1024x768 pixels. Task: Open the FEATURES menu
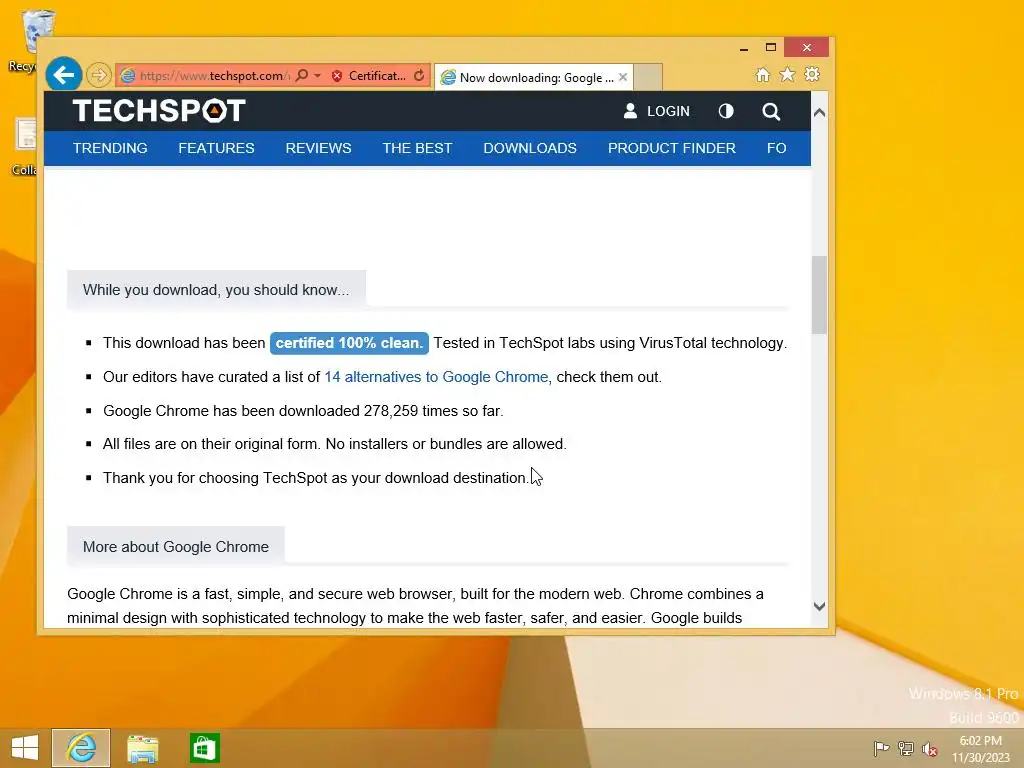pyautogui.click(x=216, y=148)
